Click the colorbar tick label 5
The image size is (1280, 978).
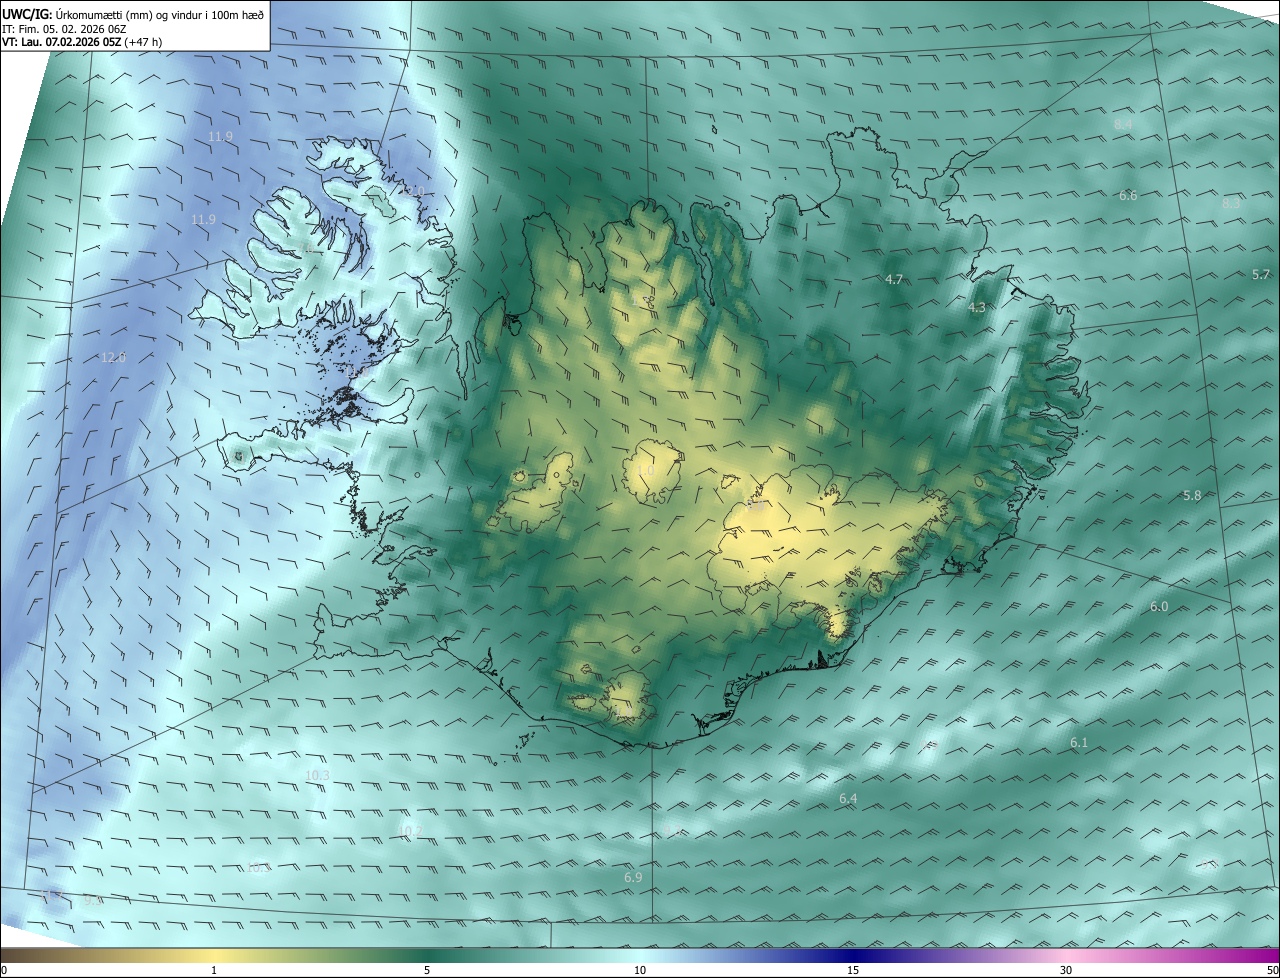pos(427,971)
